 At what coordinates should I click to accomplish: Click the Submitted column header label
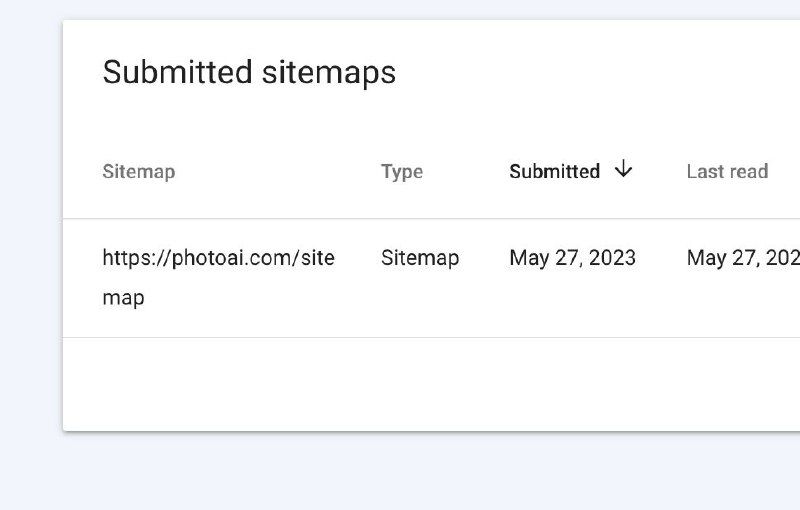click(x=554, y=171)
